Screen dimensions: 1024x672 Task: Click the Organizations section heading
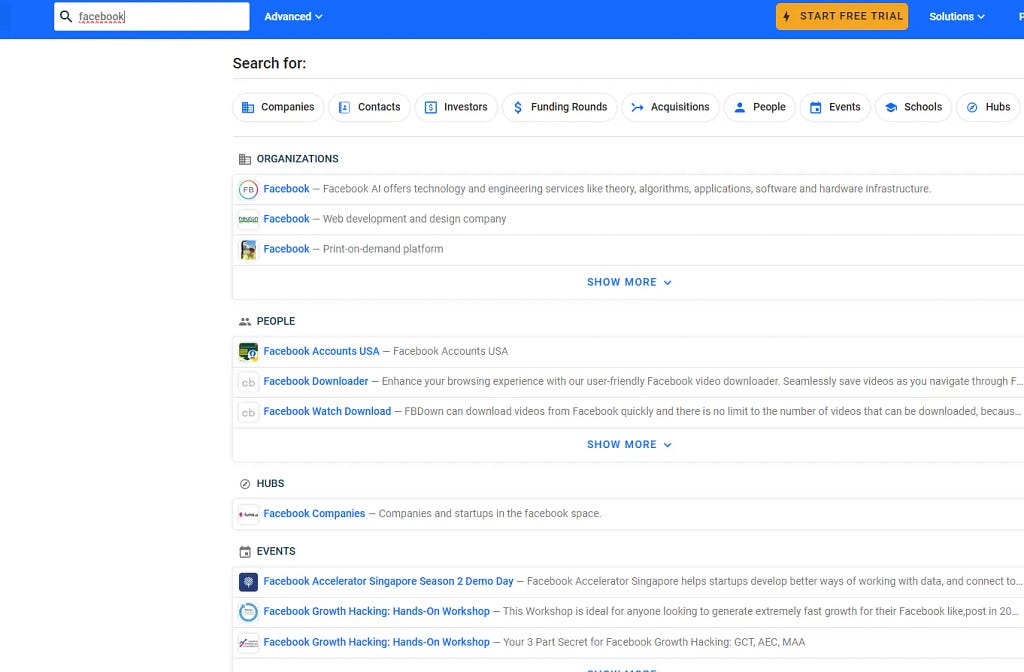point(297,159)
